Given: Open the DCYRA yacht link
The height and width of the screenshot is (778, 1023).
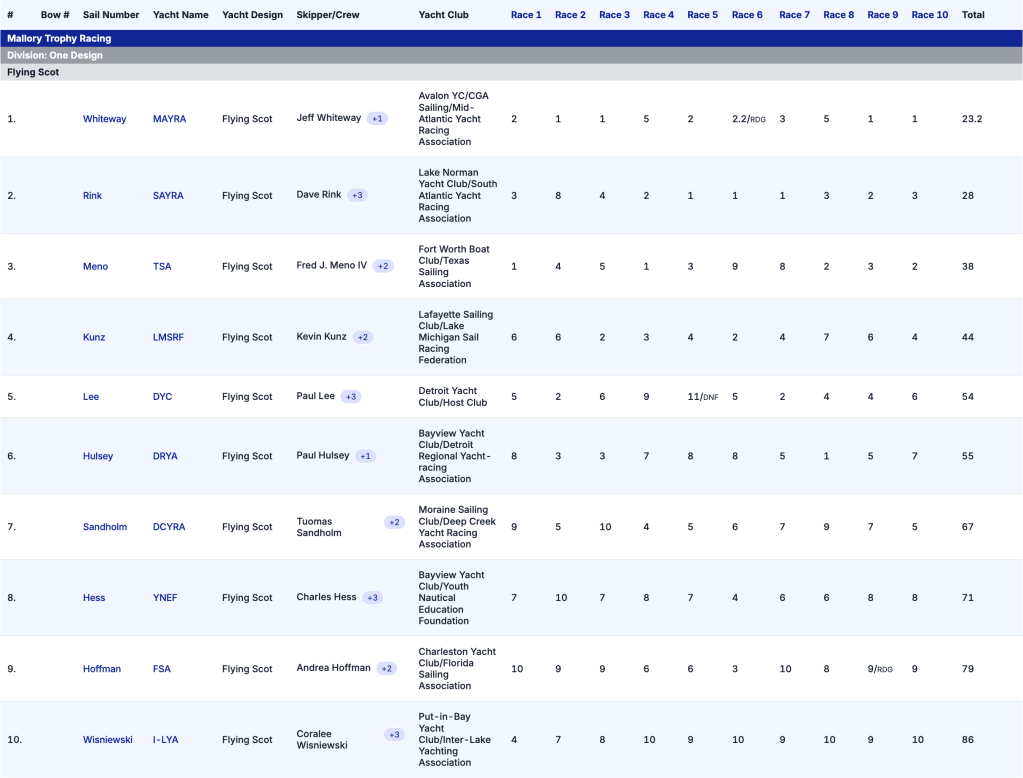Looking at the screenshot, I should pyautogui.click(x=169, y=527).
